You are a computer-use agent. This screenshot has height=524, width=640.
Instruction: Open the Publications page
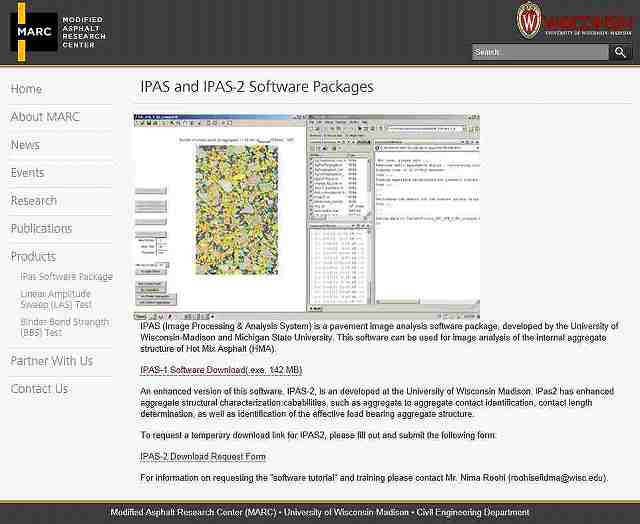point(41,229)
